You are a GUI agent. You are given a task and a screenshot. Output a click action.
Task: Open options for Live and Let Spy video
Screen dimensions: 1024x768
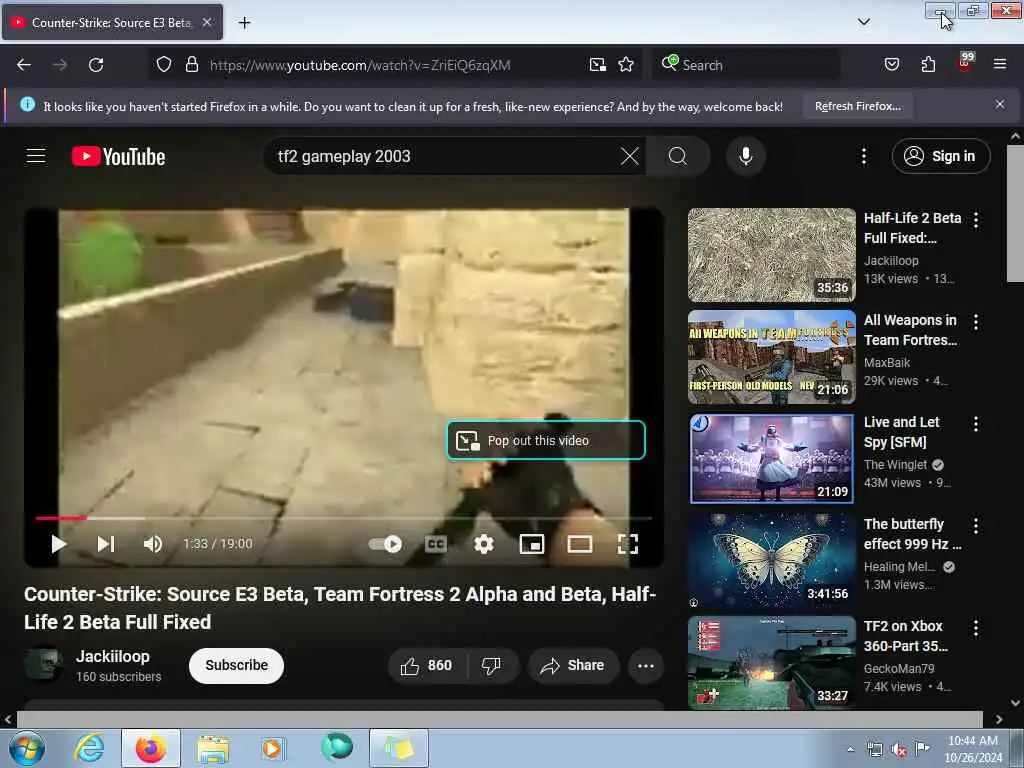click(x=976, y=424)
